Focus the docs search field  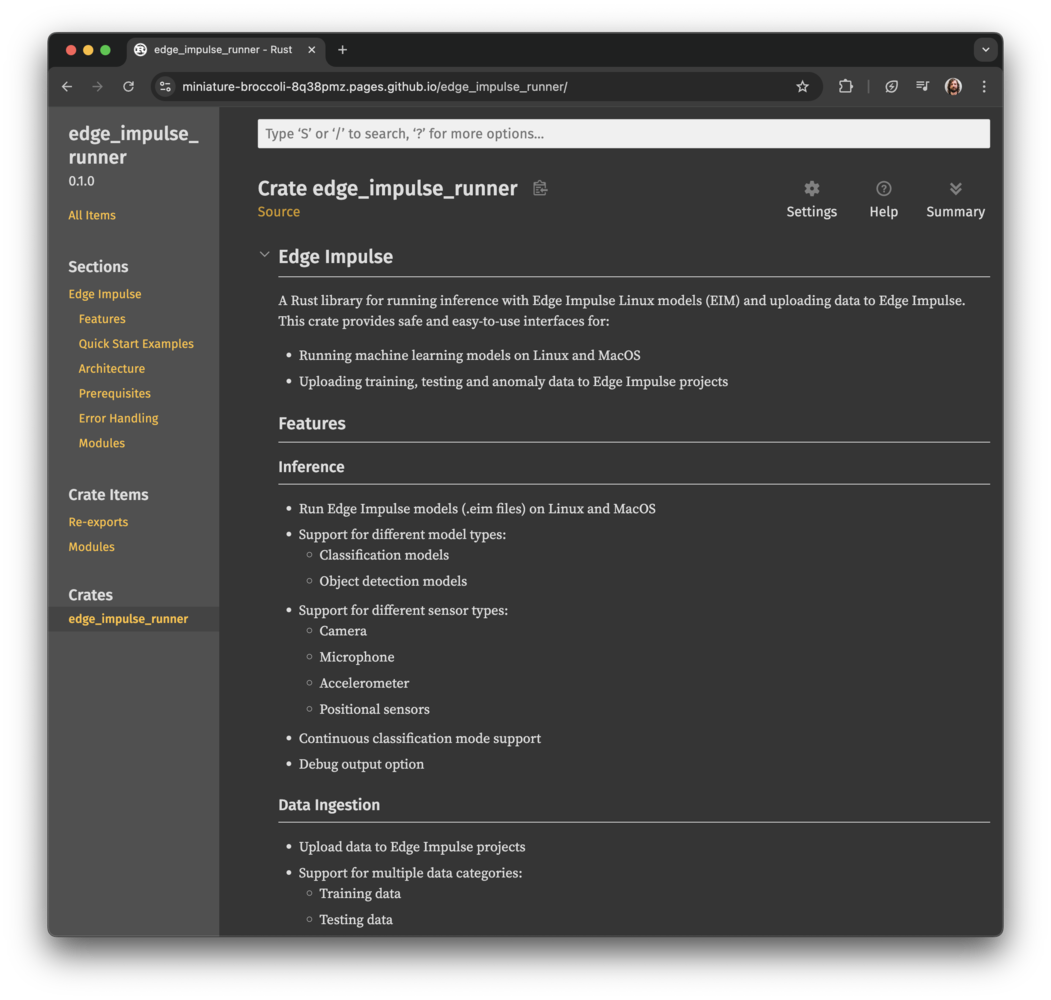pyautogui.click(x=623, y=133)
